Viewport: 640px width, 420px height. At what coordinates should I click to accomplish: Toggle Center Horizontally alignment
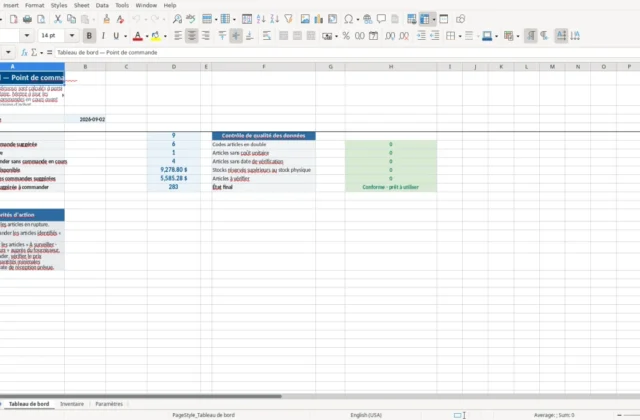[x=191, y=36]
